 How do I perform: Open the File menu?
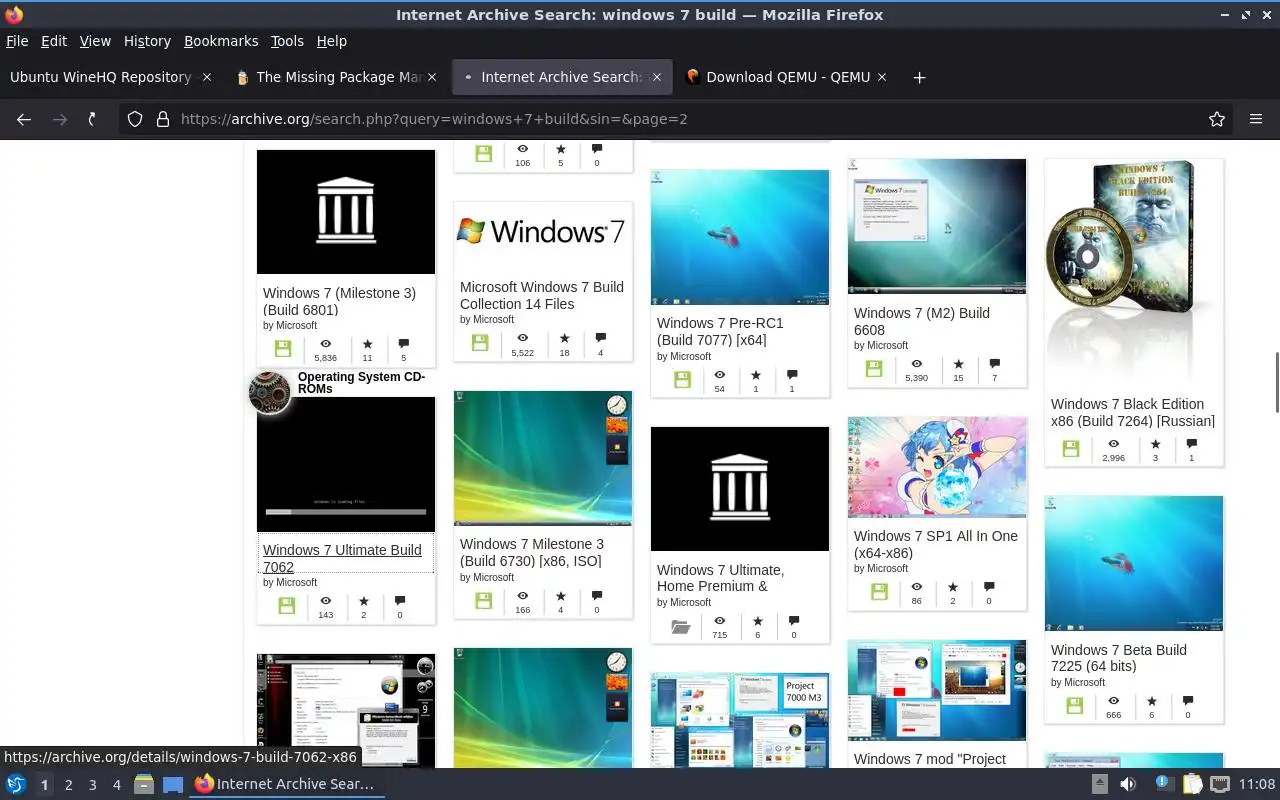(x=17, y=41)
